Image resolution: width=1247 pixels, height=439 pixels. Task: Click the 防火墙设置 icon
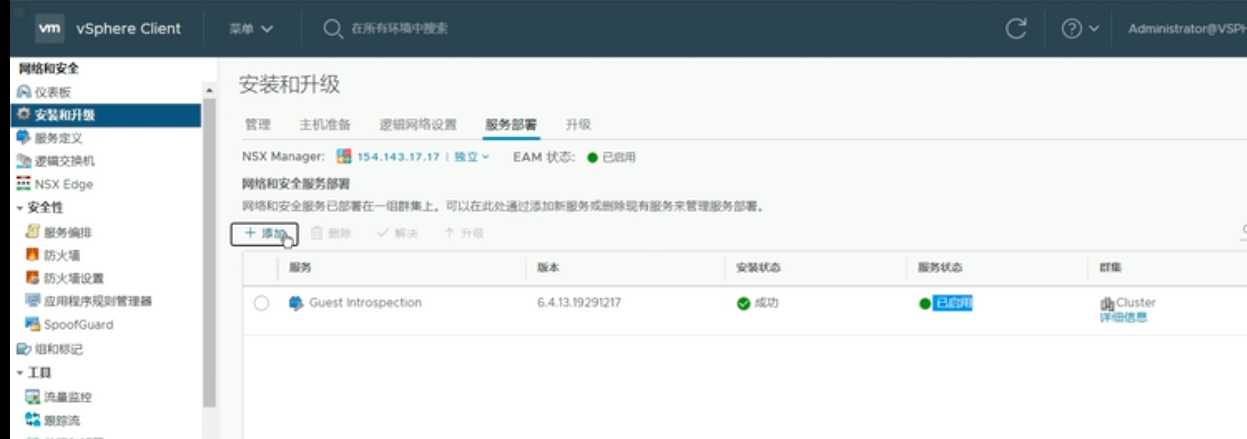pos(32,278)
